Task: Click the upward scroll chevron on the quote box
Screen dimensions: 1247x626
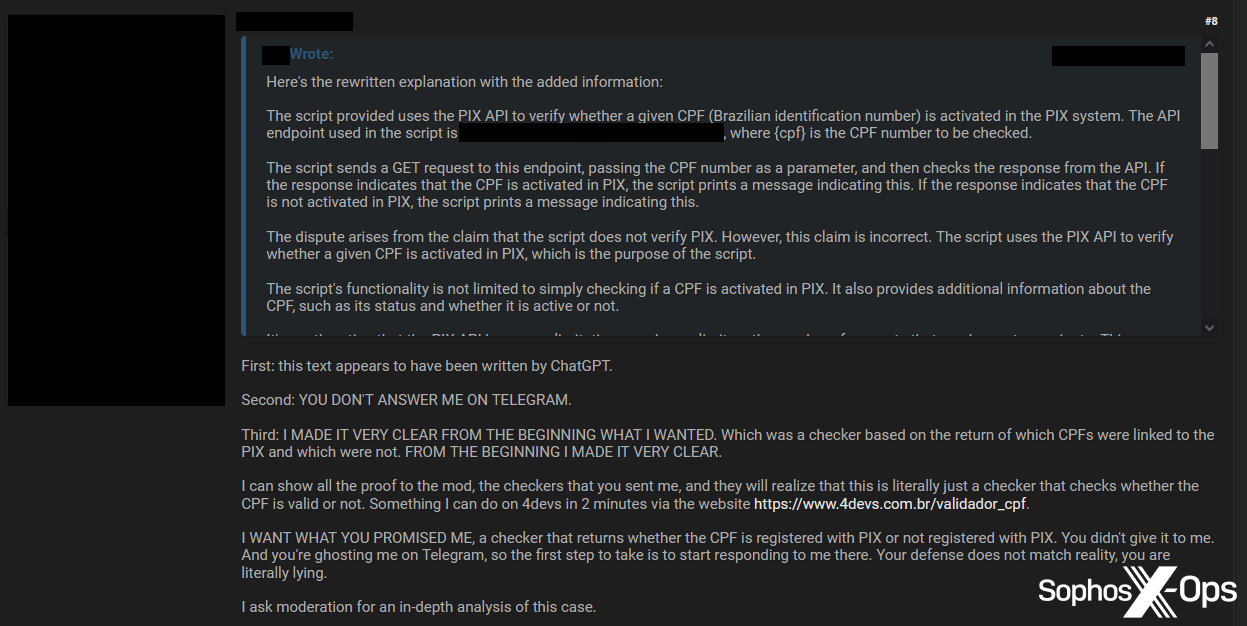Action: click(x=1209, y=46)
